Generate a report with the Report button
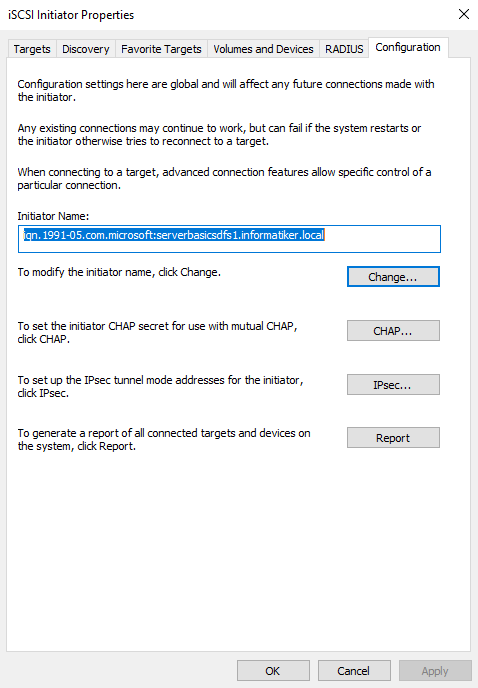The image size is (478, 688). pyautogui.click(x=393, y=438)
